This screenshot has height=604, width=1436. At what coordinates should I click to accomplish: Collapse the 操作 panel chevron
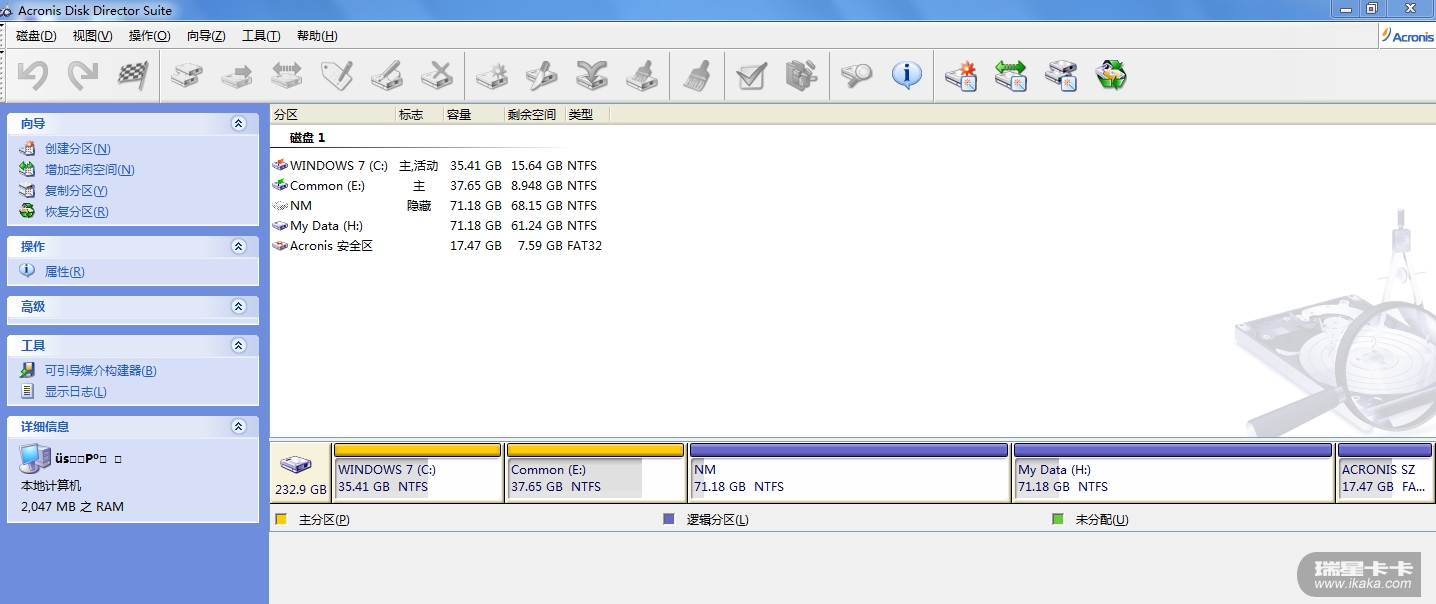click(x=238, y=246)
